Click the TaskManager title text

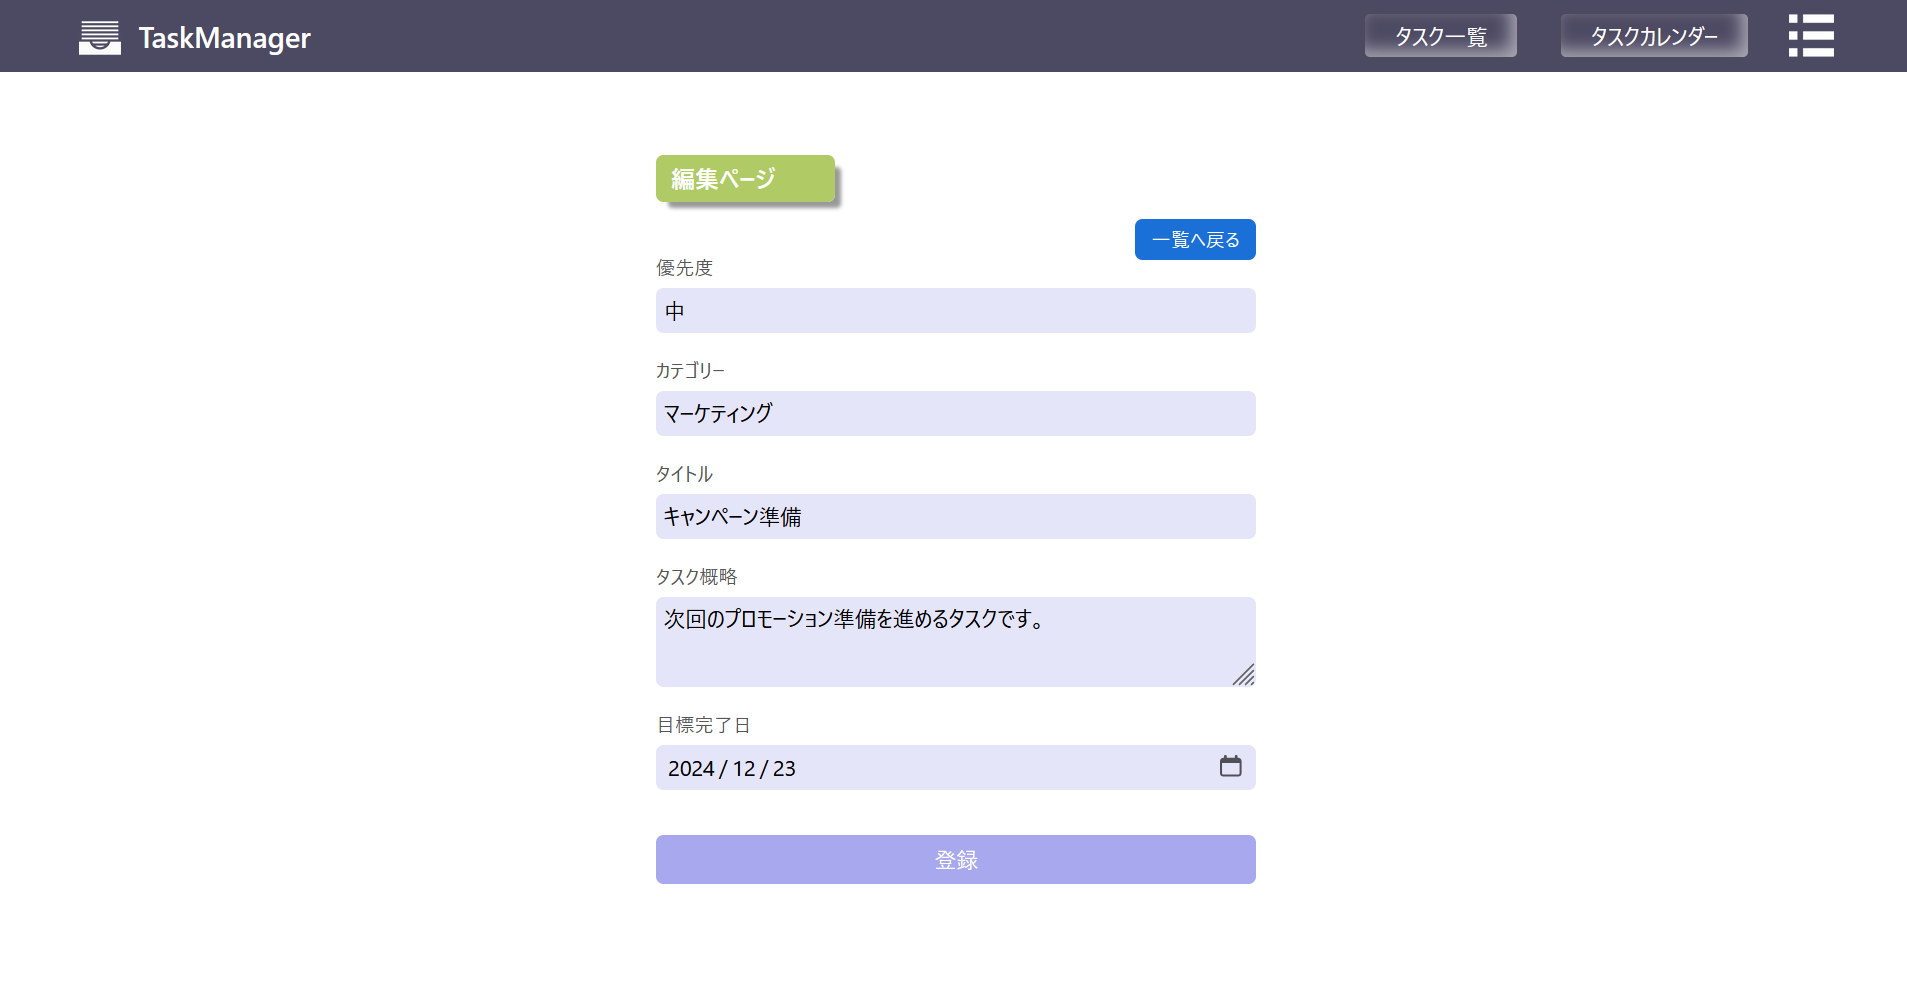pos(224,38)
